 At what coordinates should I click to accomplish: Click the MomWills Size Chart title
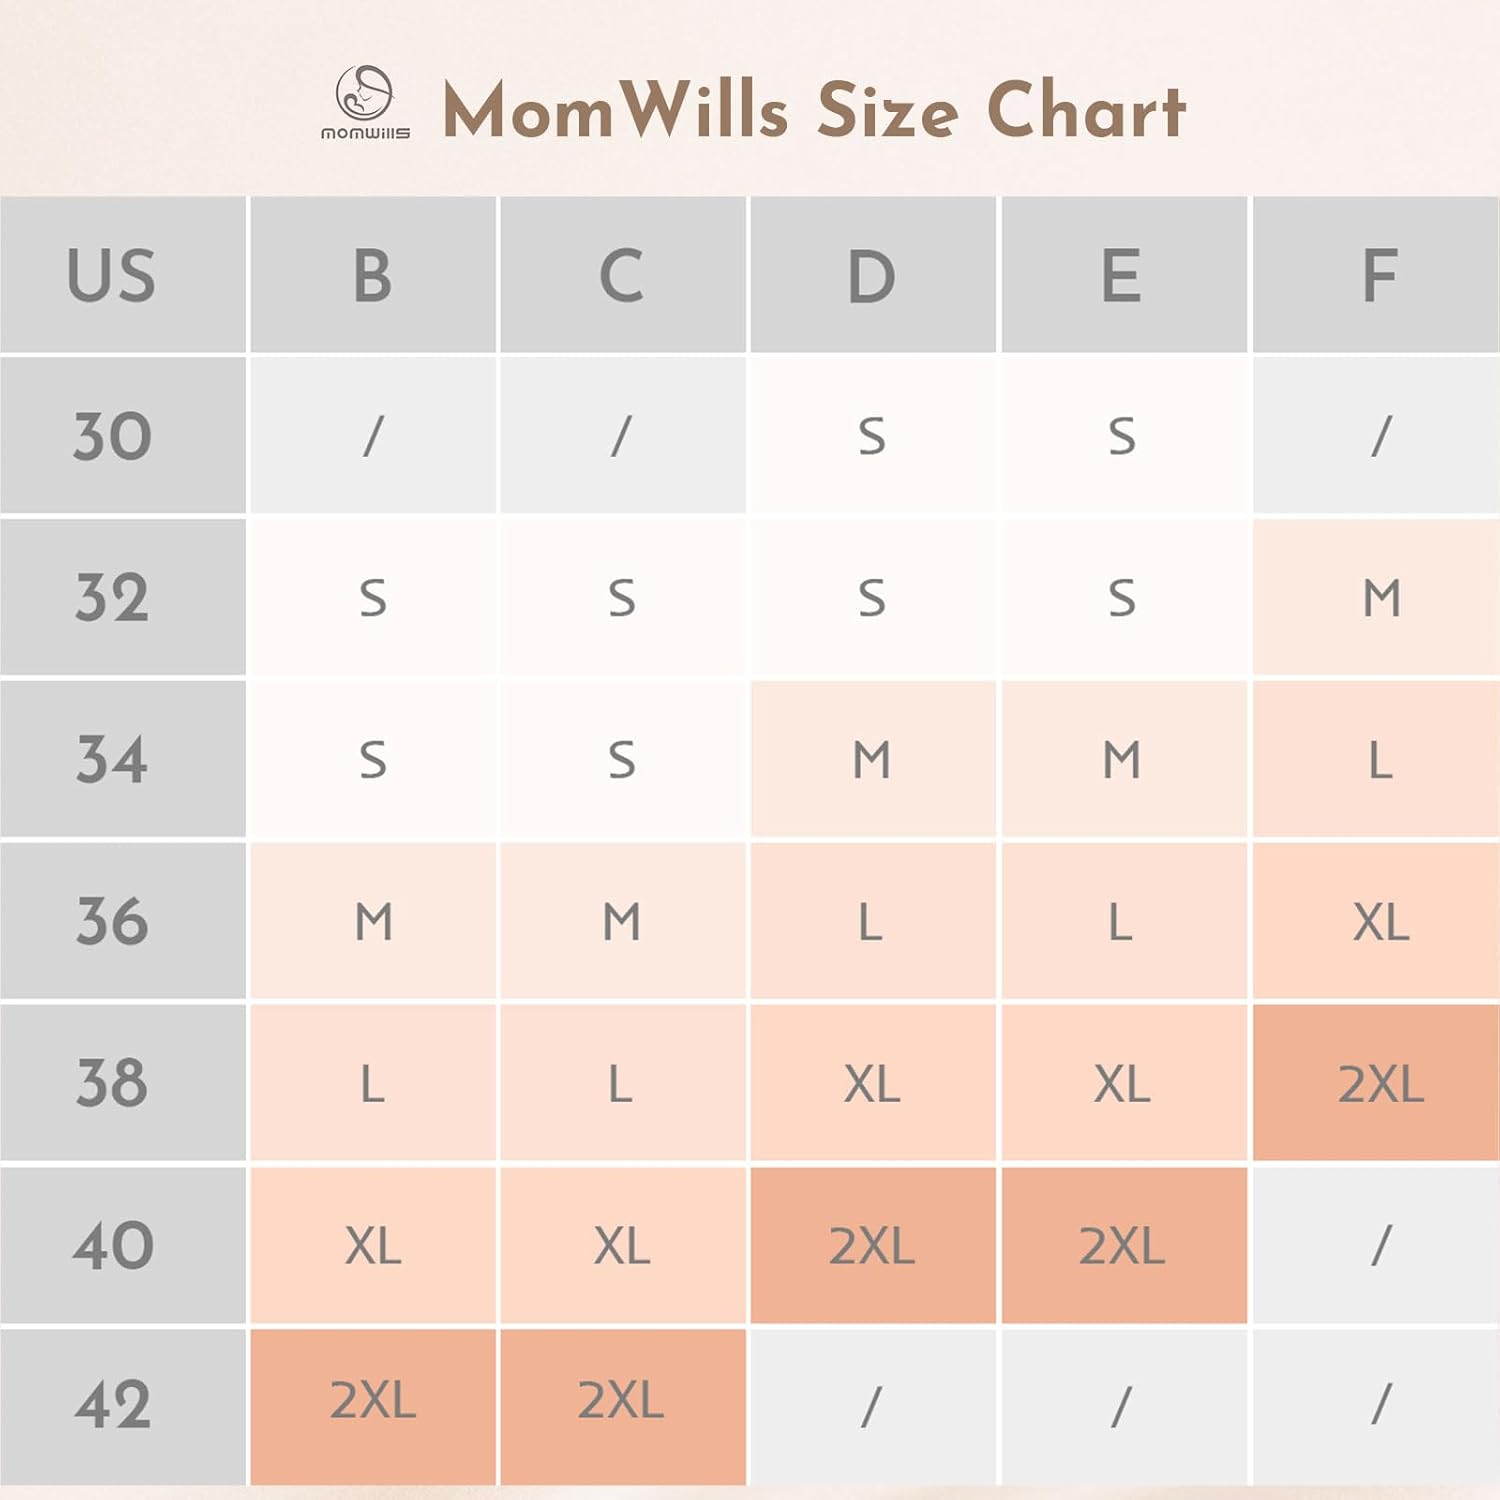pyautogui.click(x=814, y=110)
